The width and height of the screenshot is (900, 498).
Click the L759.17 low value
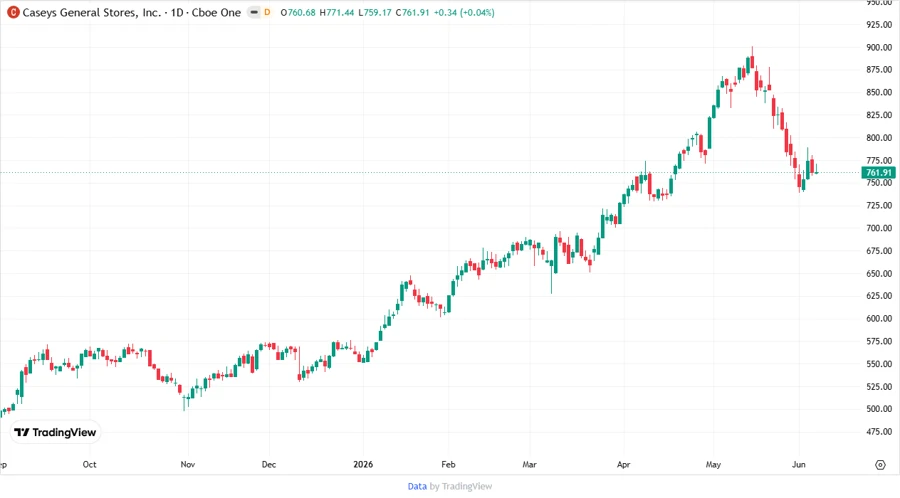375,13
